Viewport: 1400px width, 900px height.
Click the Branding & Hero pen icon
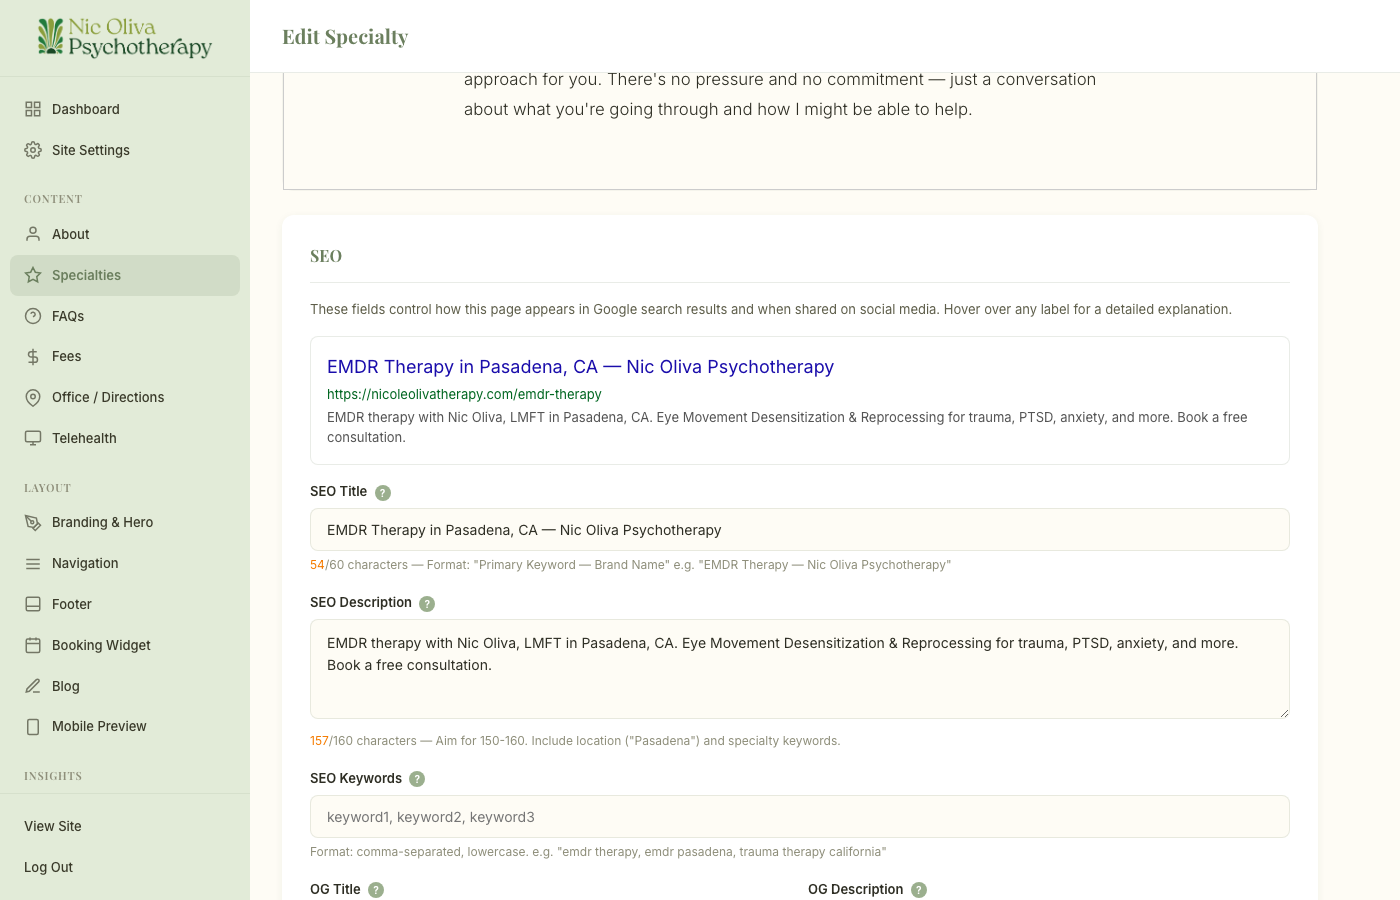click(33, 522)
